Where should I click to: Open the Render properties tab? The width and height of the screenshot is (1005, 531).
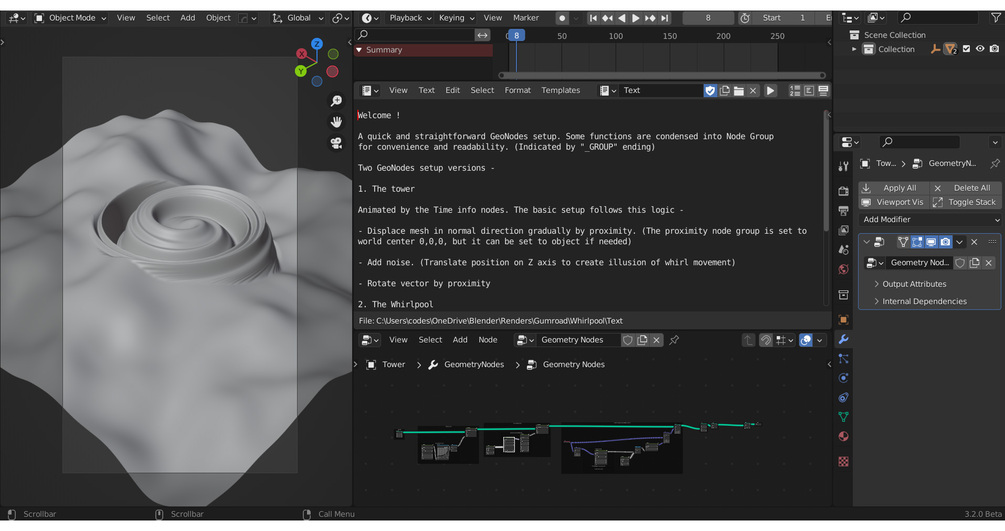843,191
